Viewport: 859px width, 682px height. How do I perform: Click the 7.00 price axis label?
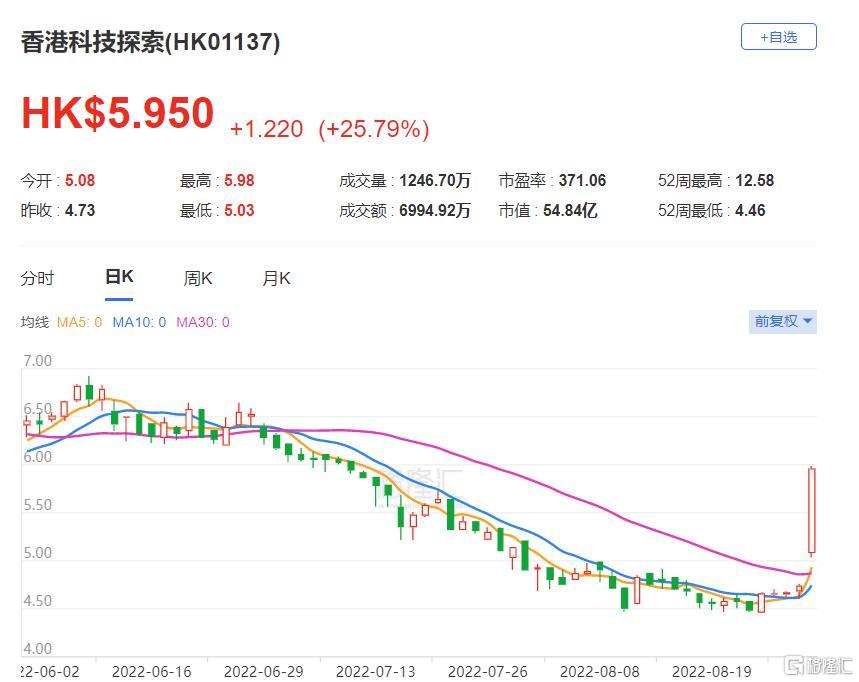click(38, 360)
